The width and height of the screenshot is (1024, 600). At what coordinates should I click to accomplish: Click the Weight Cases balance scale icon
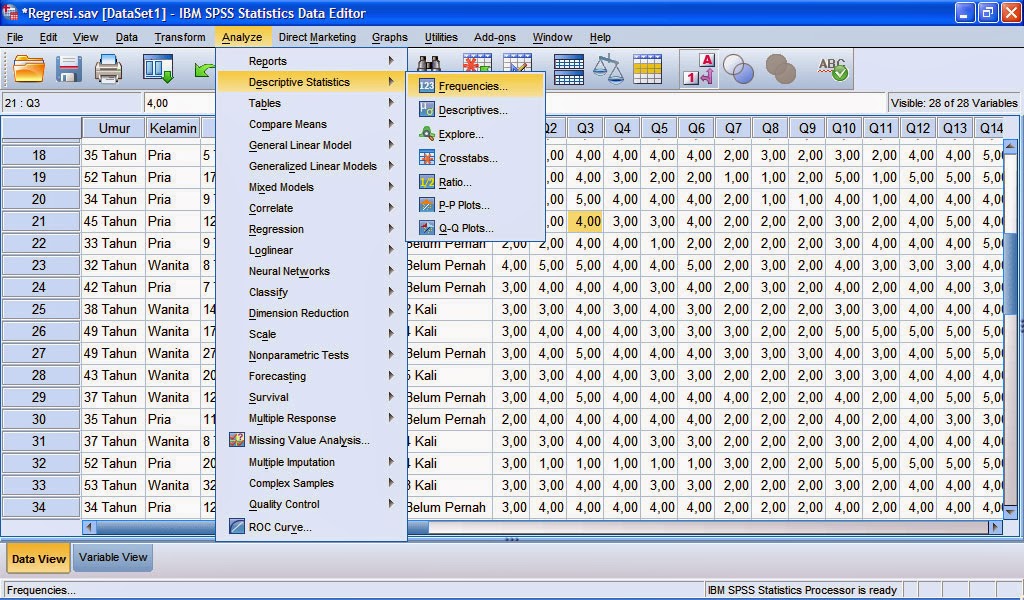point(608,69)
